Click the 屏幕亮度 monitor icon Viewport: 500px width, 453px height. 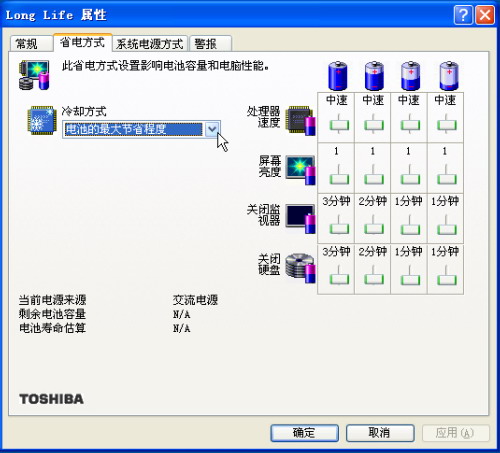[300, 170]
